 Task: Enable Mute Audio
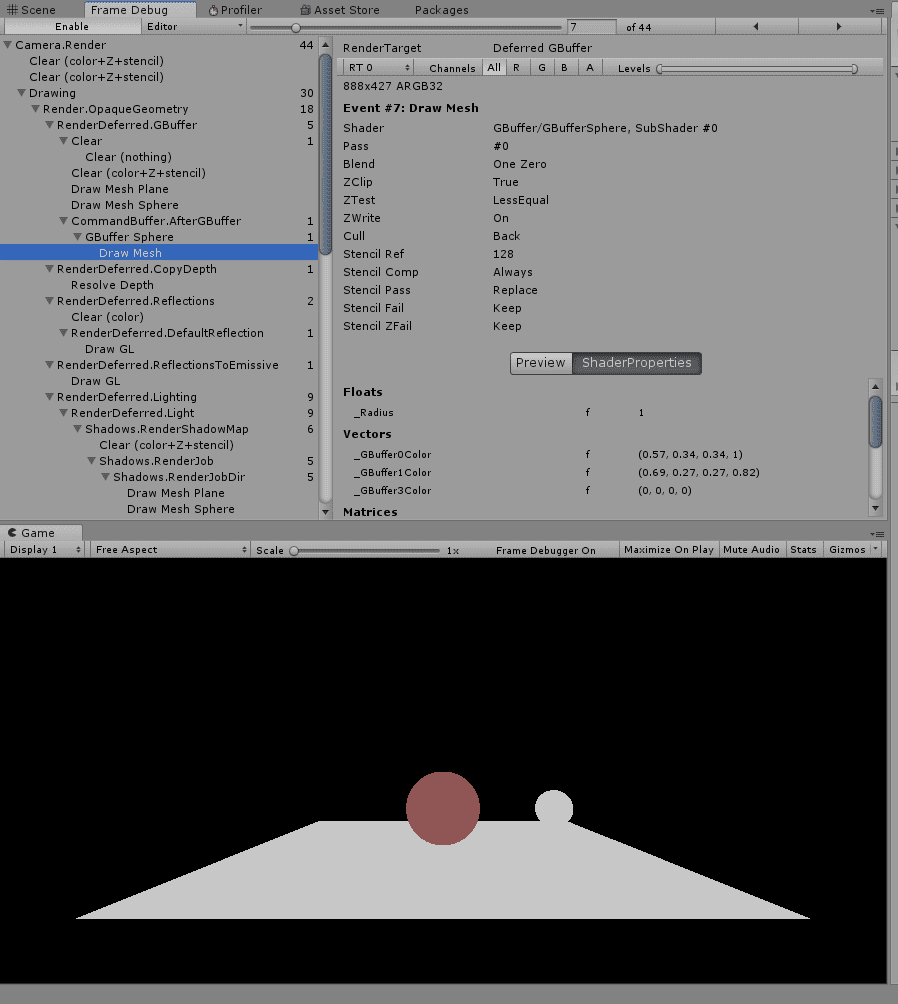click(x=751, y=549)
